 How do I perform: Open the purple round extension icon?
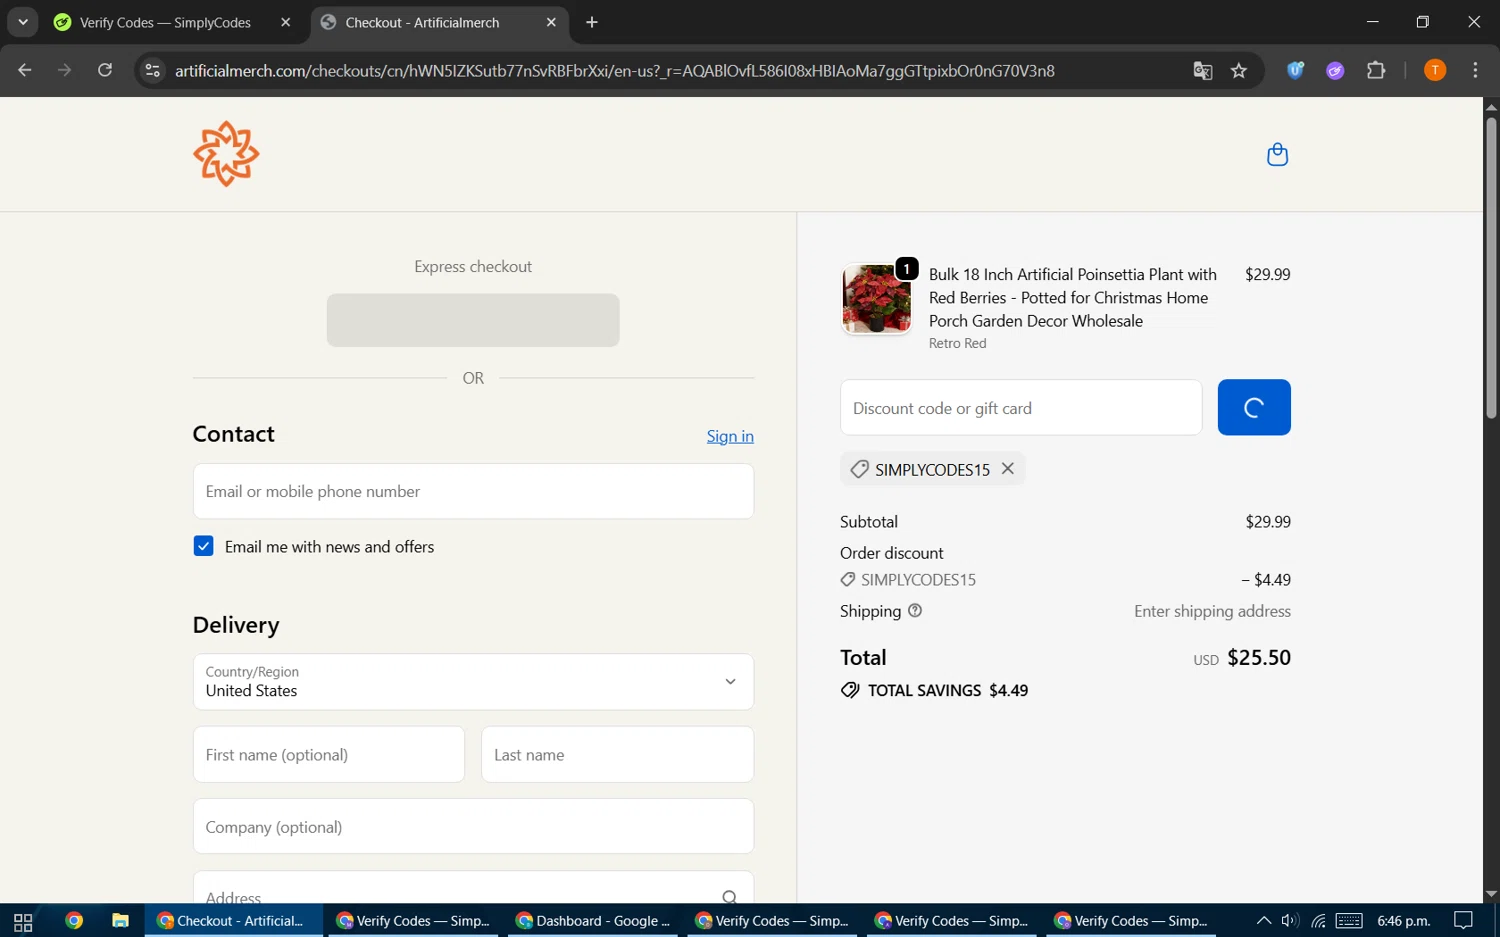coord(1335,70)
